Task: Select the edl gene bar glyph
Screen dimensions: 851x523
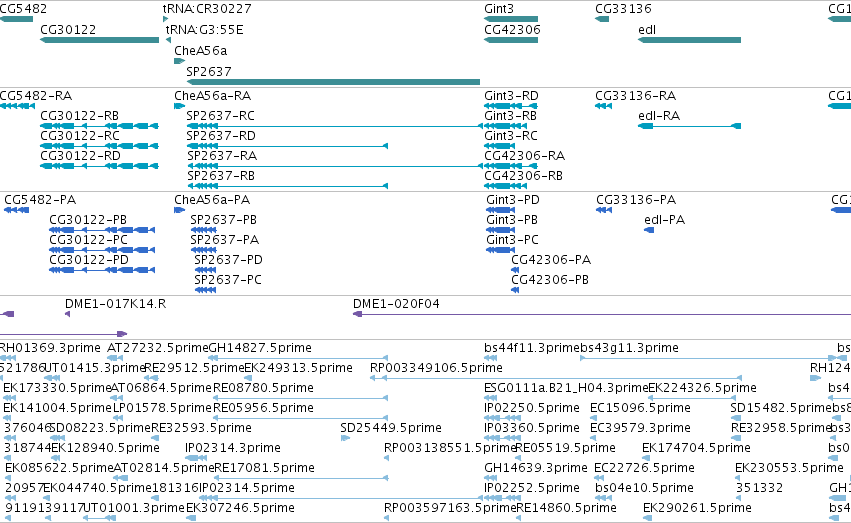Action: pos(689,40)
